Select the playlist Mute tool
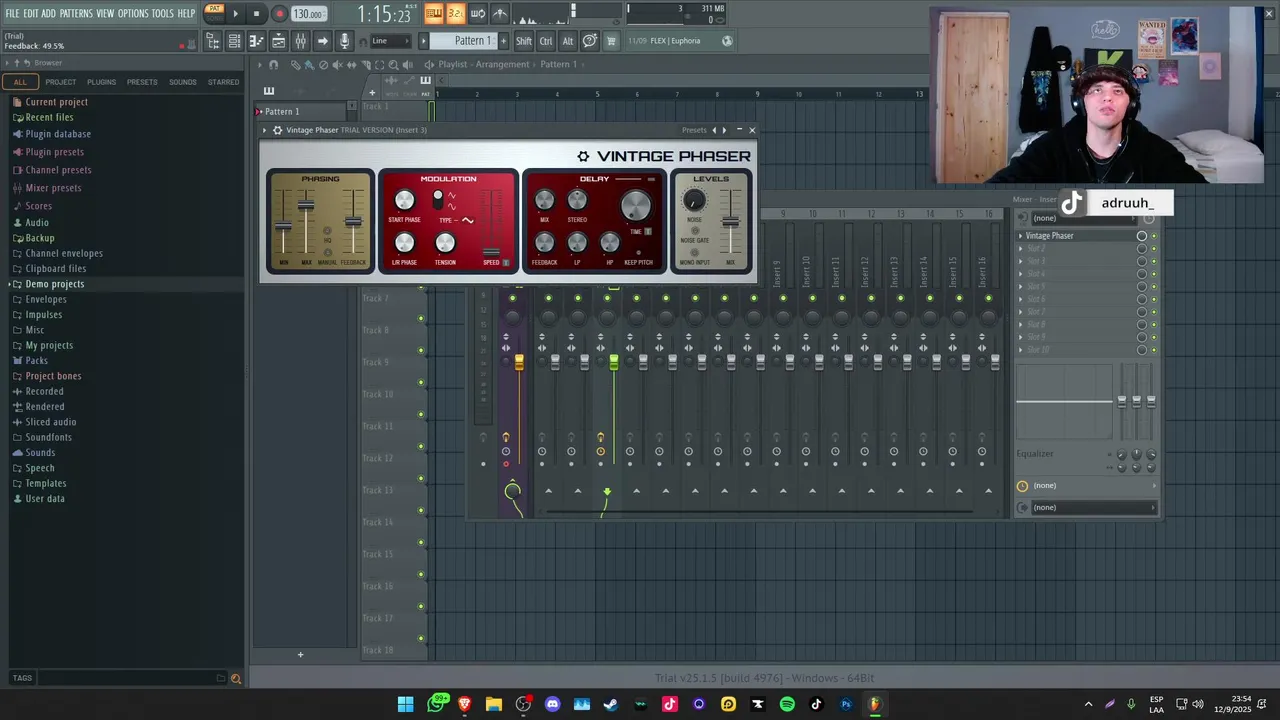 coord(337,64)
